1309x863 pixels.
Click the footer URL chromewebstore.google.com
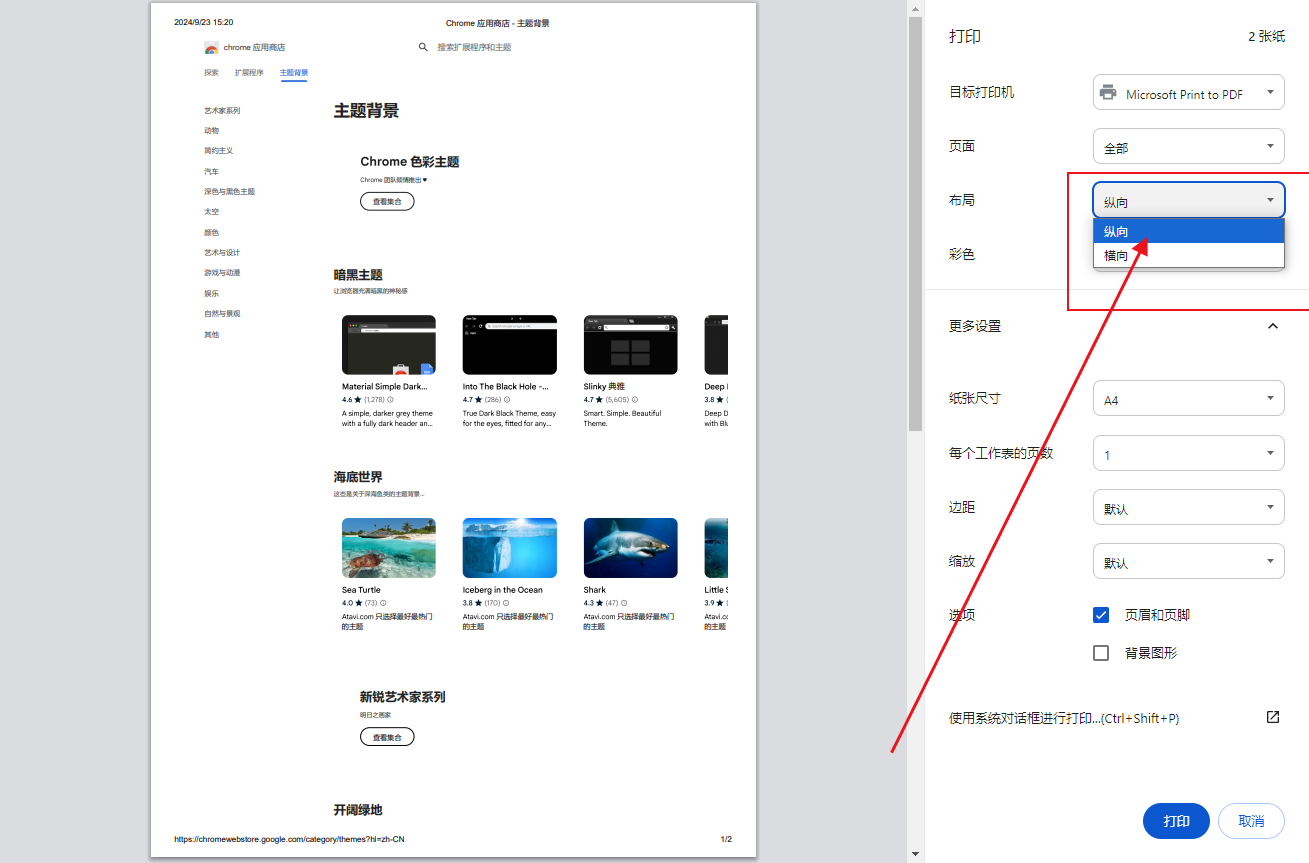(289, 839)
